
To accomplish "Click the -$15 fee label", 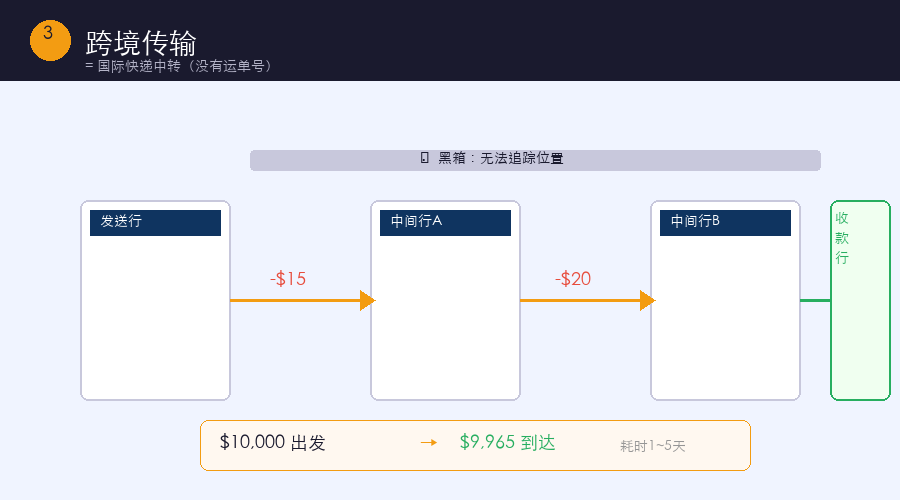I will (288, 279).
